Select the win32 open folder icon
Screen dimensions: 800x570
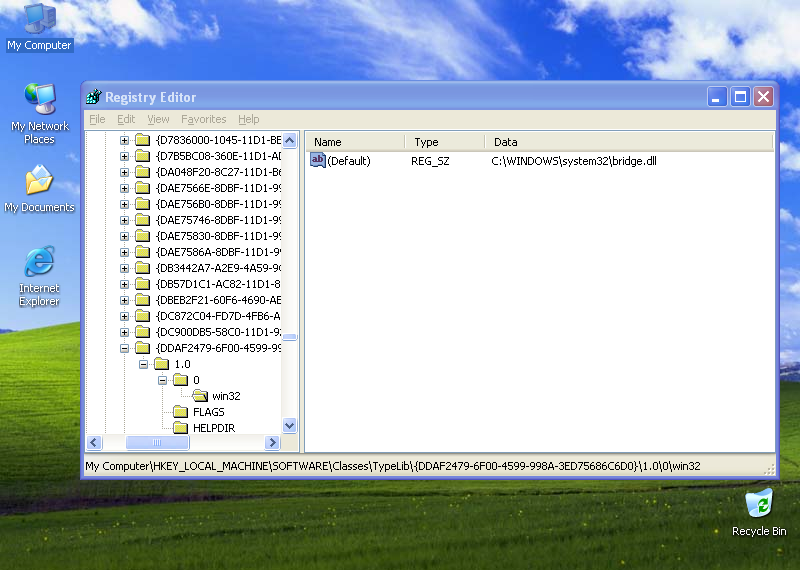200,396
